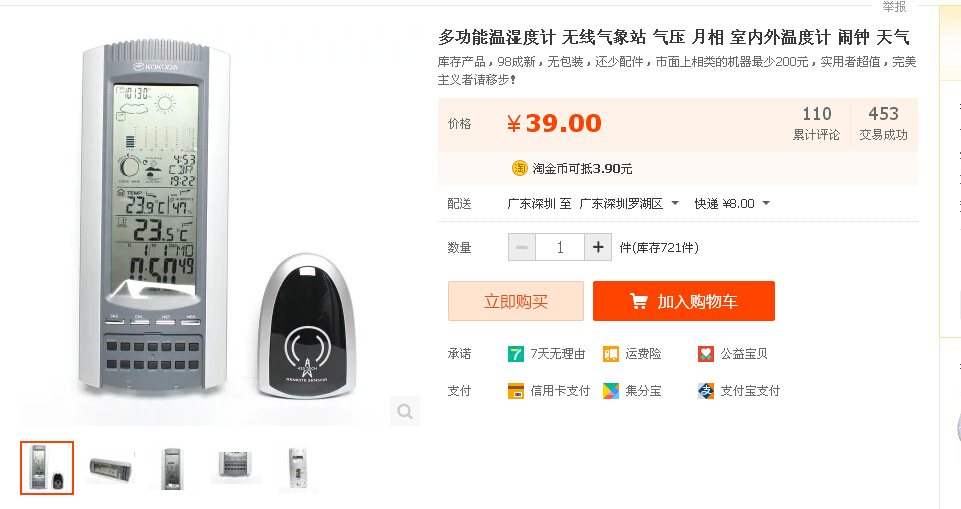Click 加入购物车 add to cart button

click(683, 301)
